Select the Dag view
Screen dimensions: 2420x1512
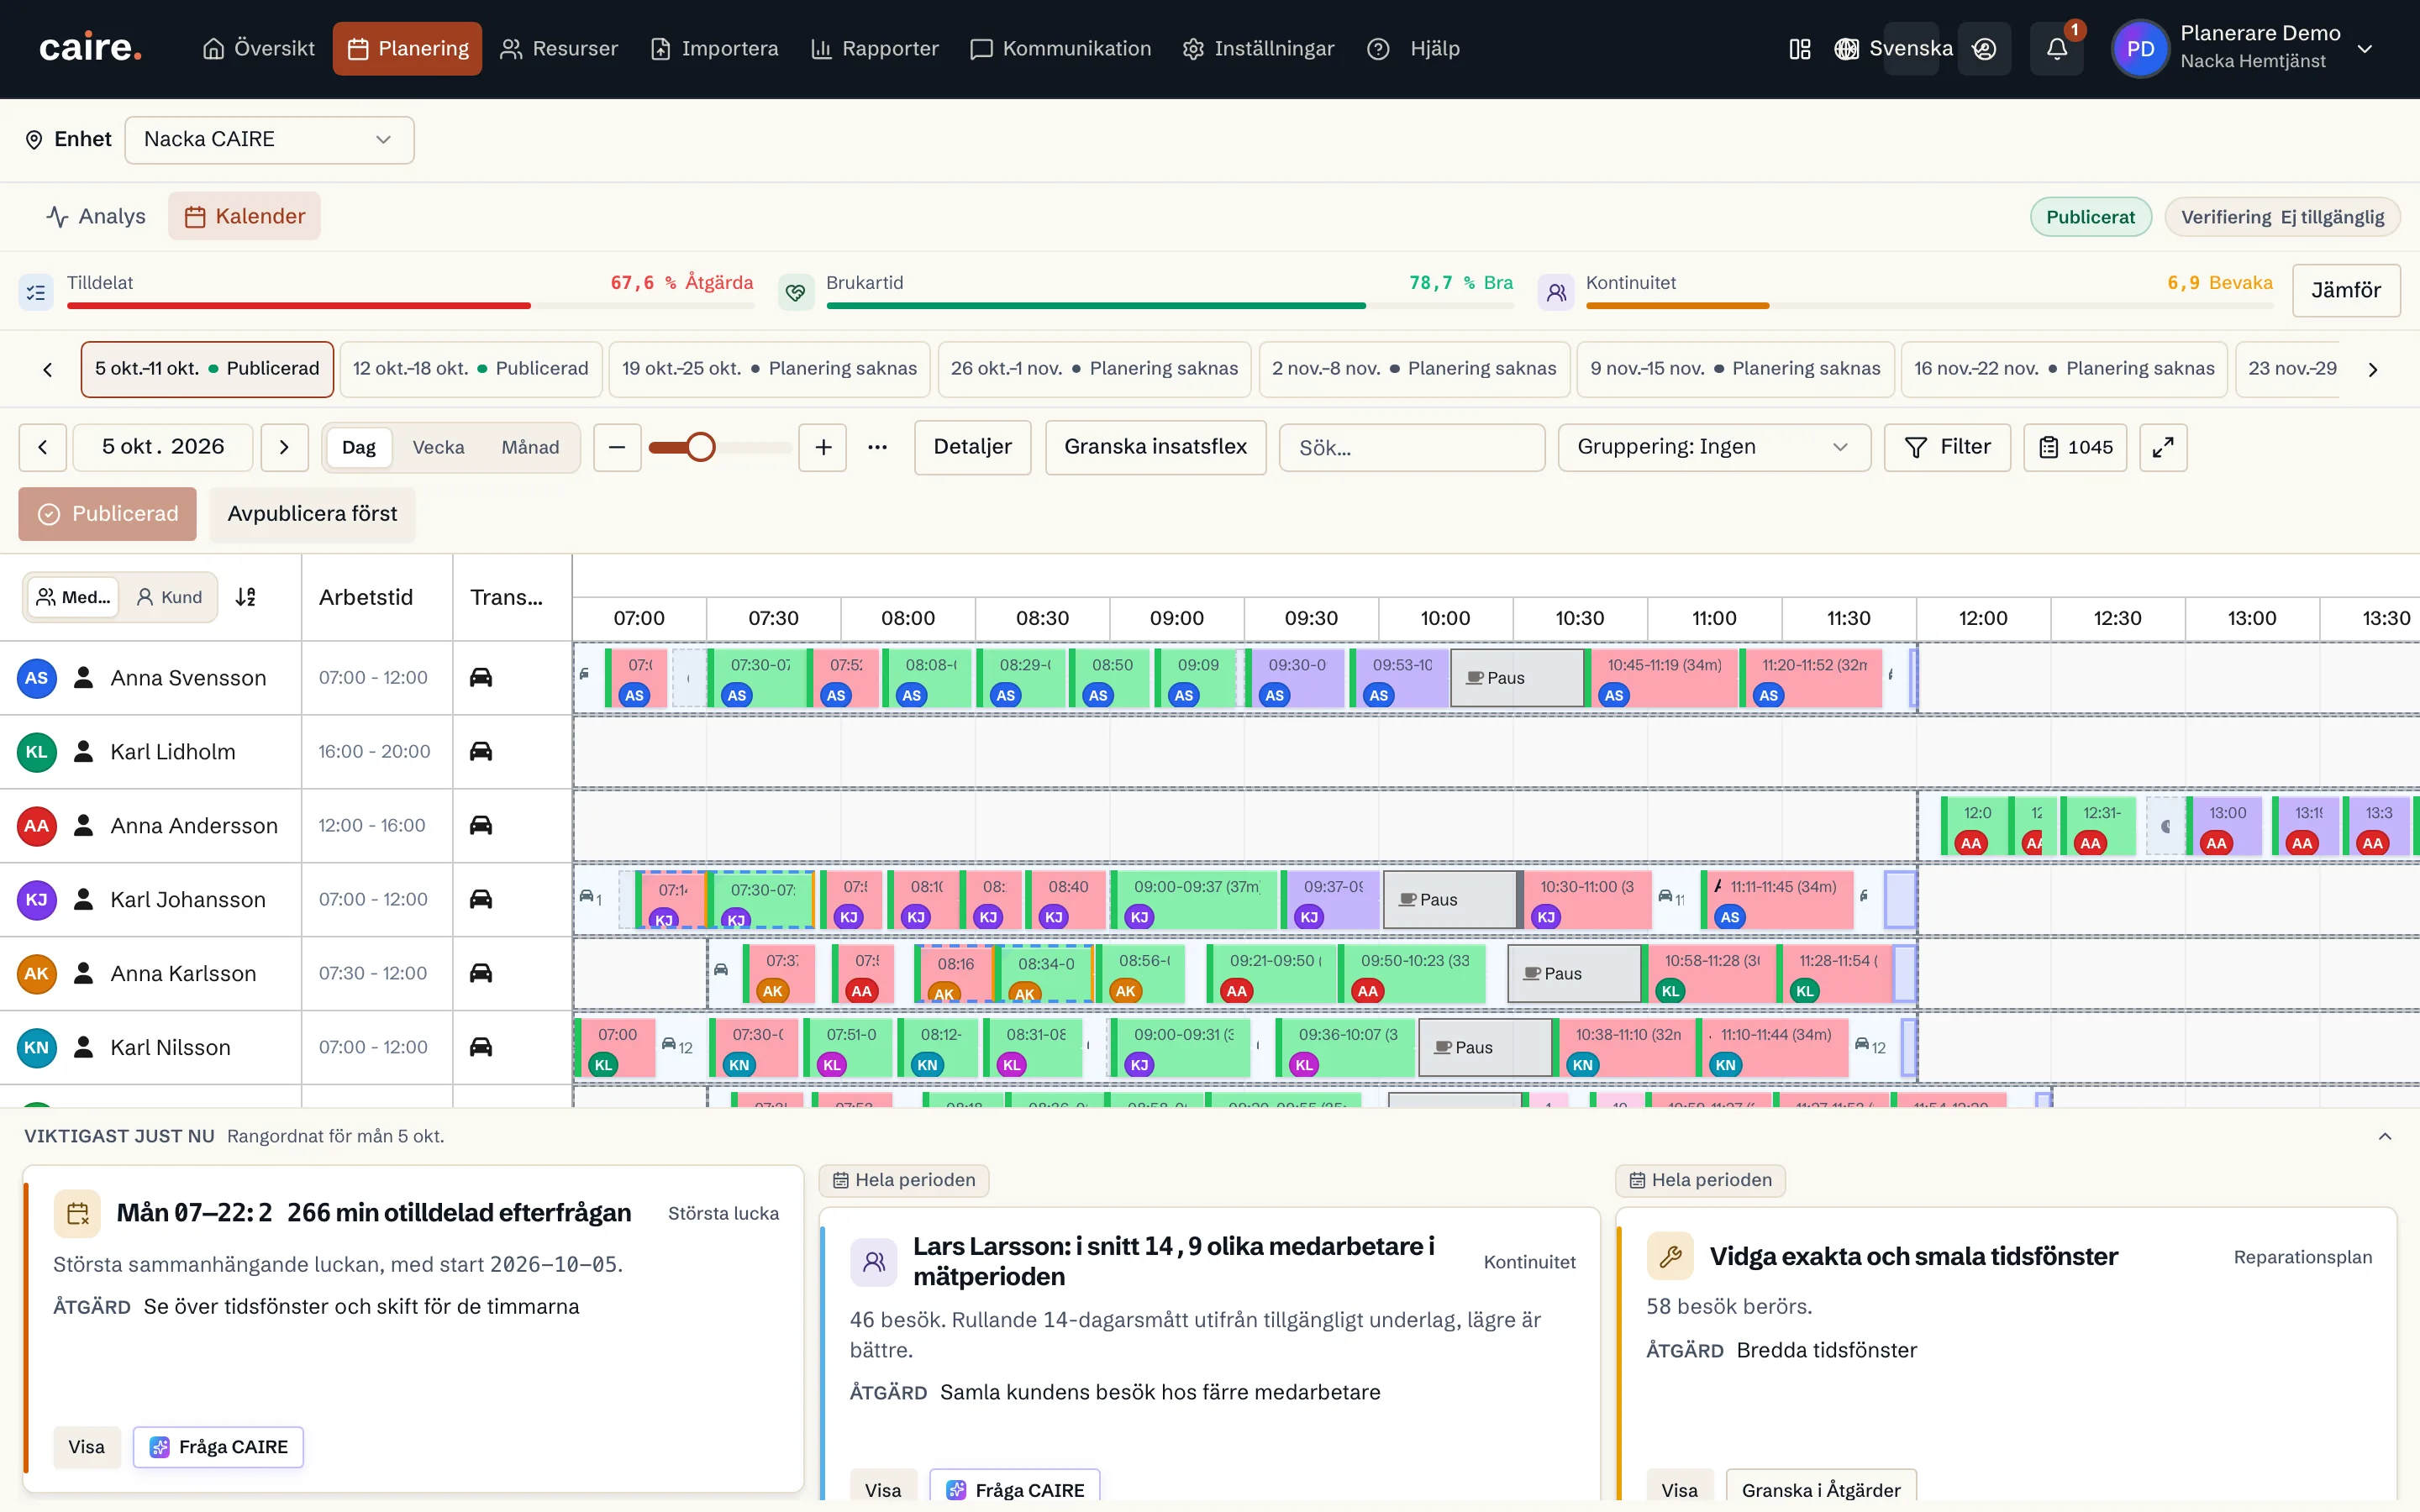359,447
